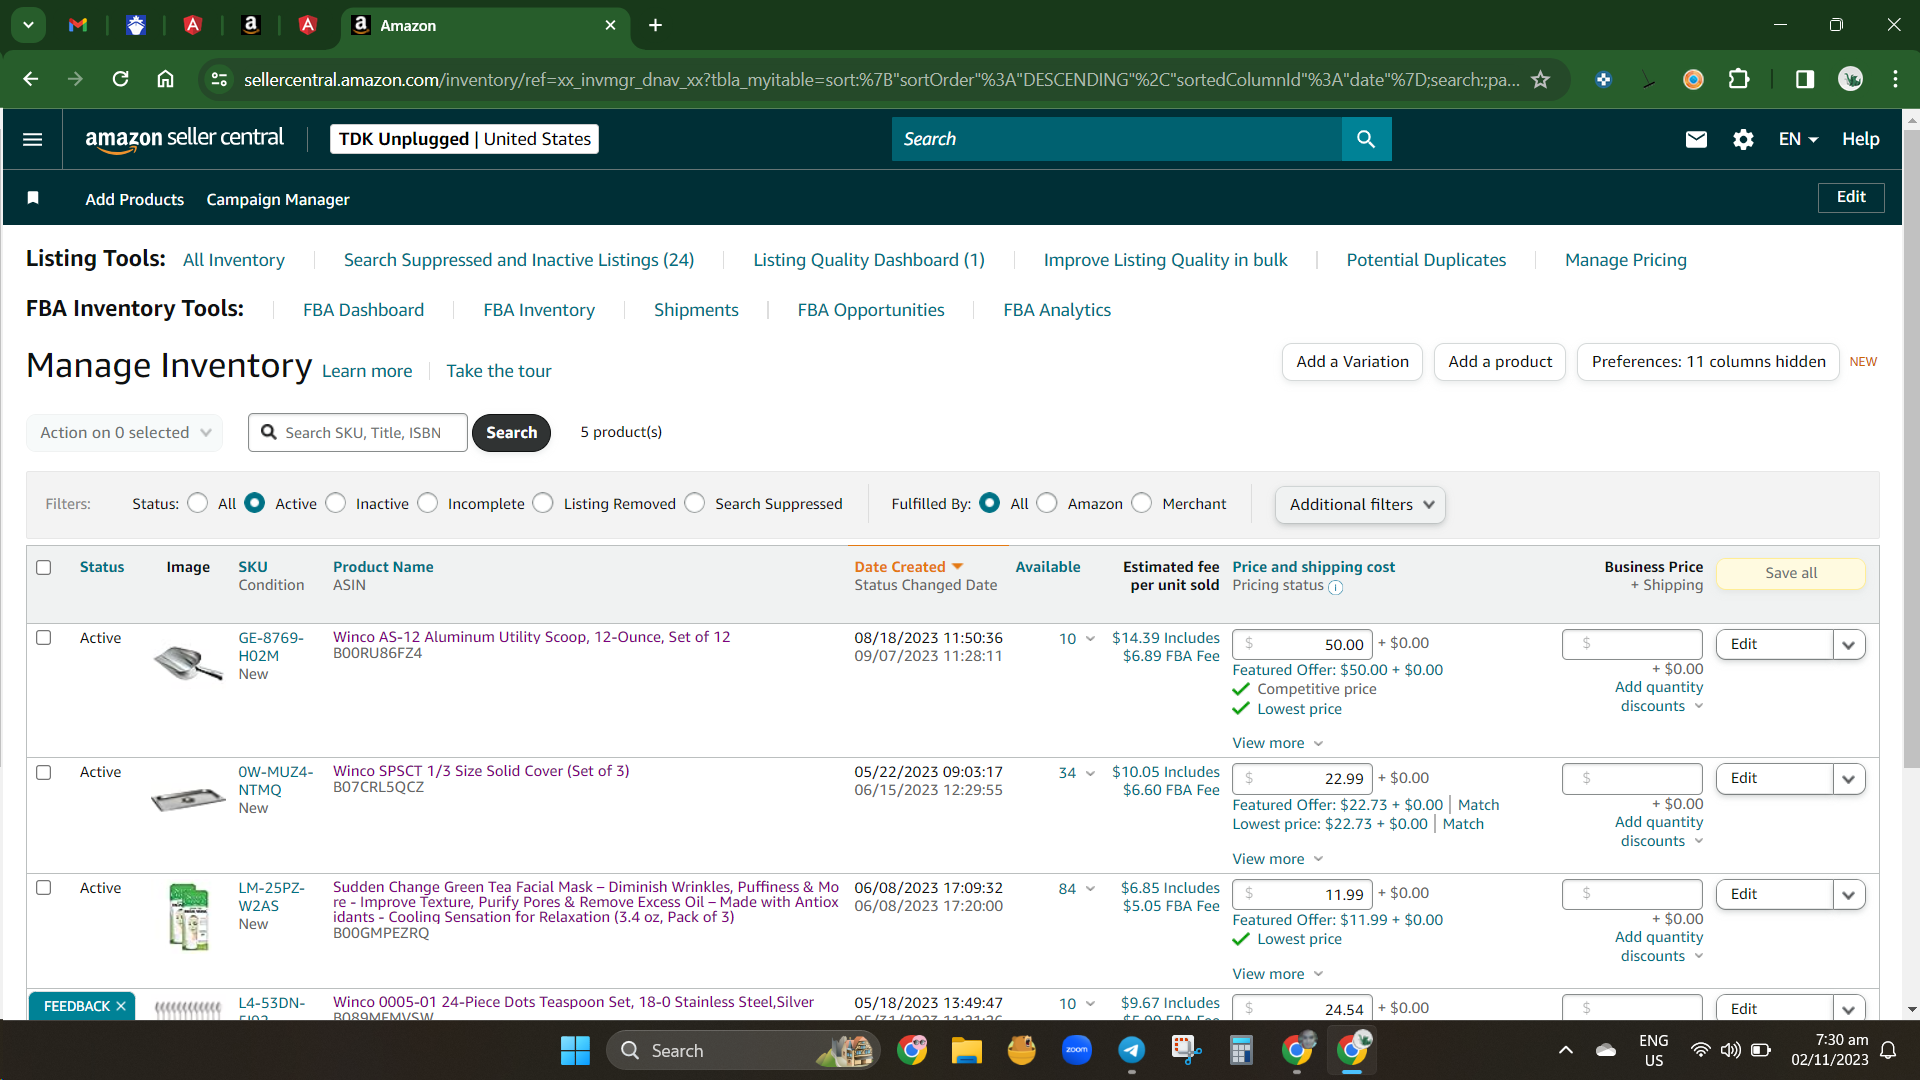Open a new browser tab
This screenshot has width=1920, height=1080.
pos(655,25)
